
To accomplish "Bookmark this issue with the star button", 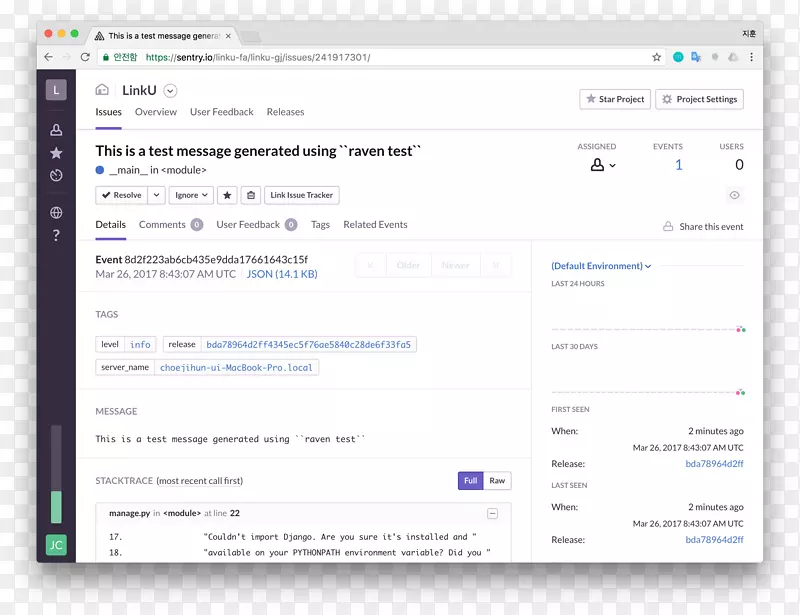I will 227,195.
